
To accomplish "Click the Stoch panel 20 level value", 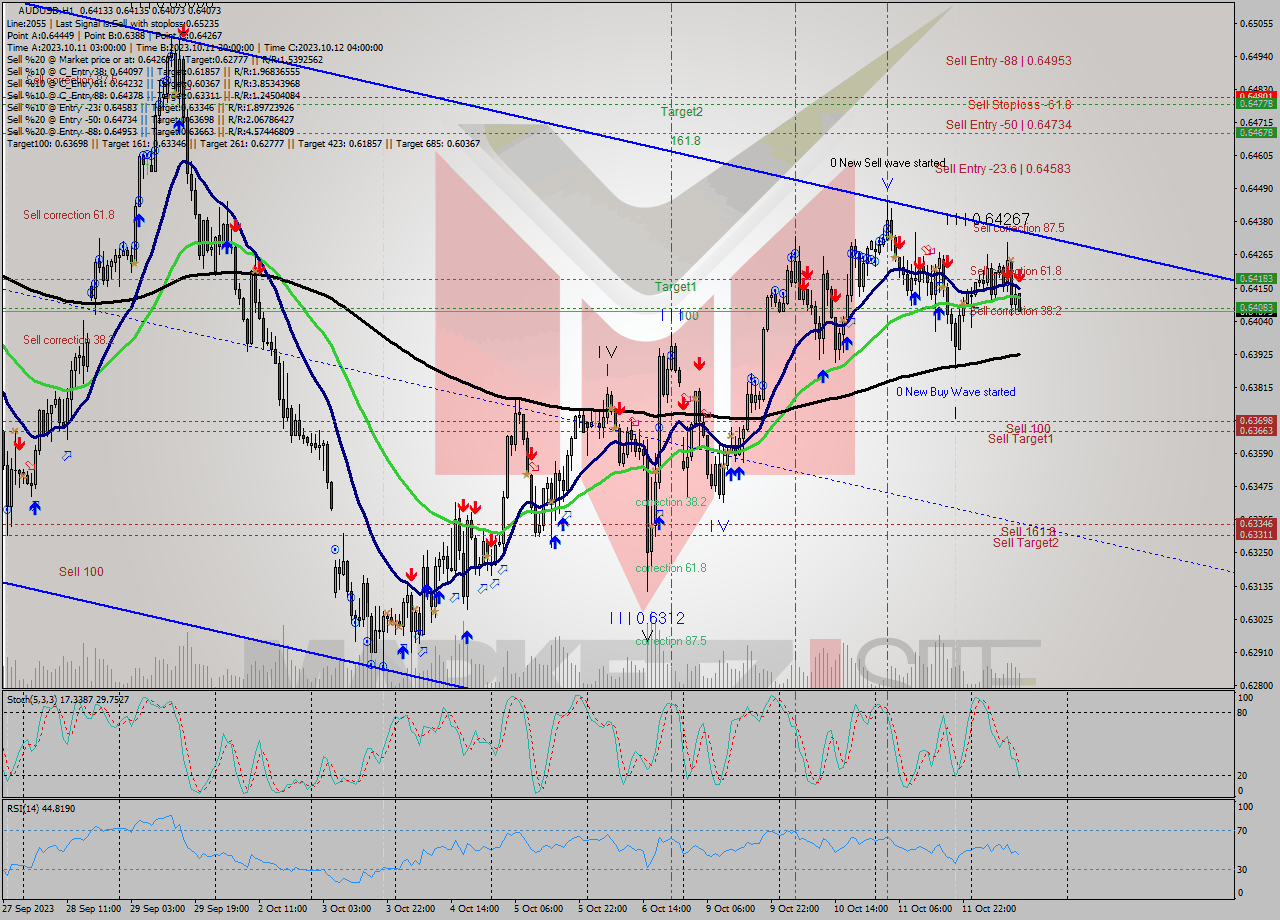I will (1241, 775).
